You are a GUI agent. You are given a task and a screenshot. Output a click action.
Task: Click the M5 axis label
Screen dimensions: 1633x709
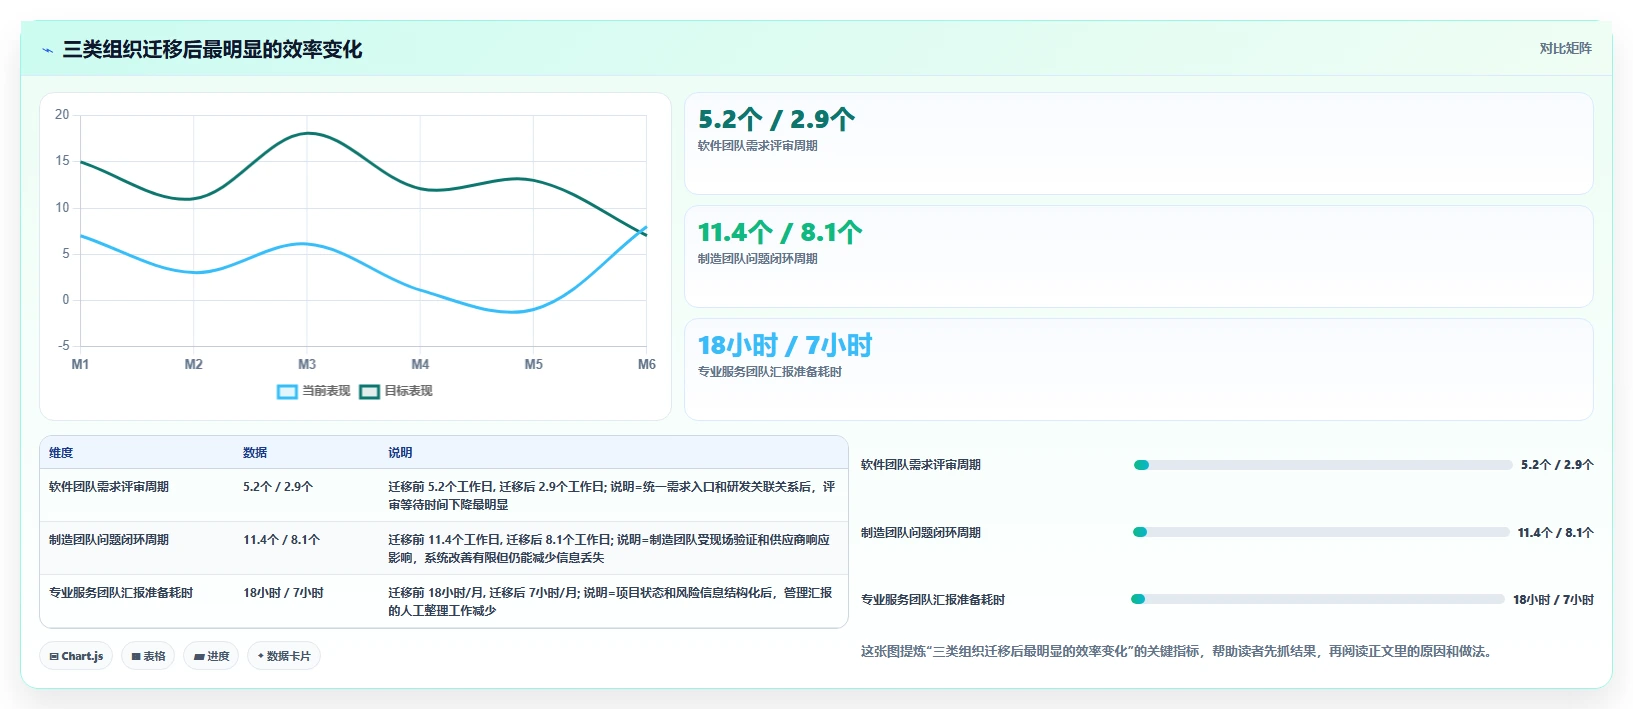[x=534, y=364]
